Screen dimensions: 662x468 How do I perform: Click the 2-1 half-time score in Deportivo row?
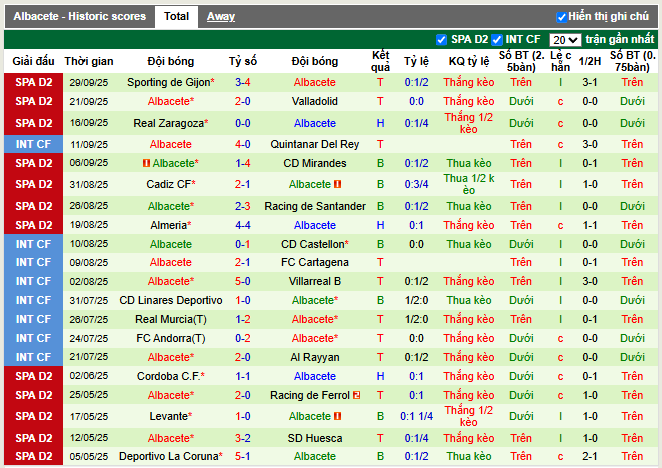[589, 456]
